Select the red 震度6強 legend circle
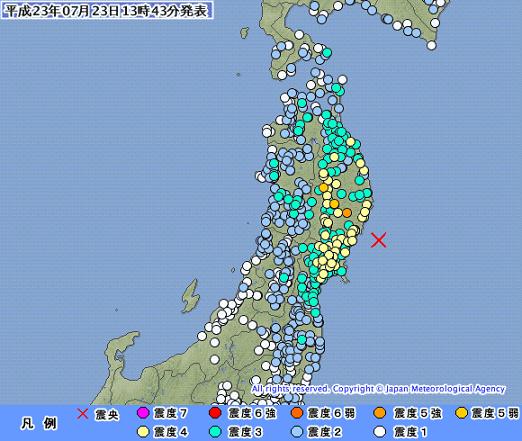Image resolution: width=522 pixels, height=441 pixels. click(x=215, y=413)
